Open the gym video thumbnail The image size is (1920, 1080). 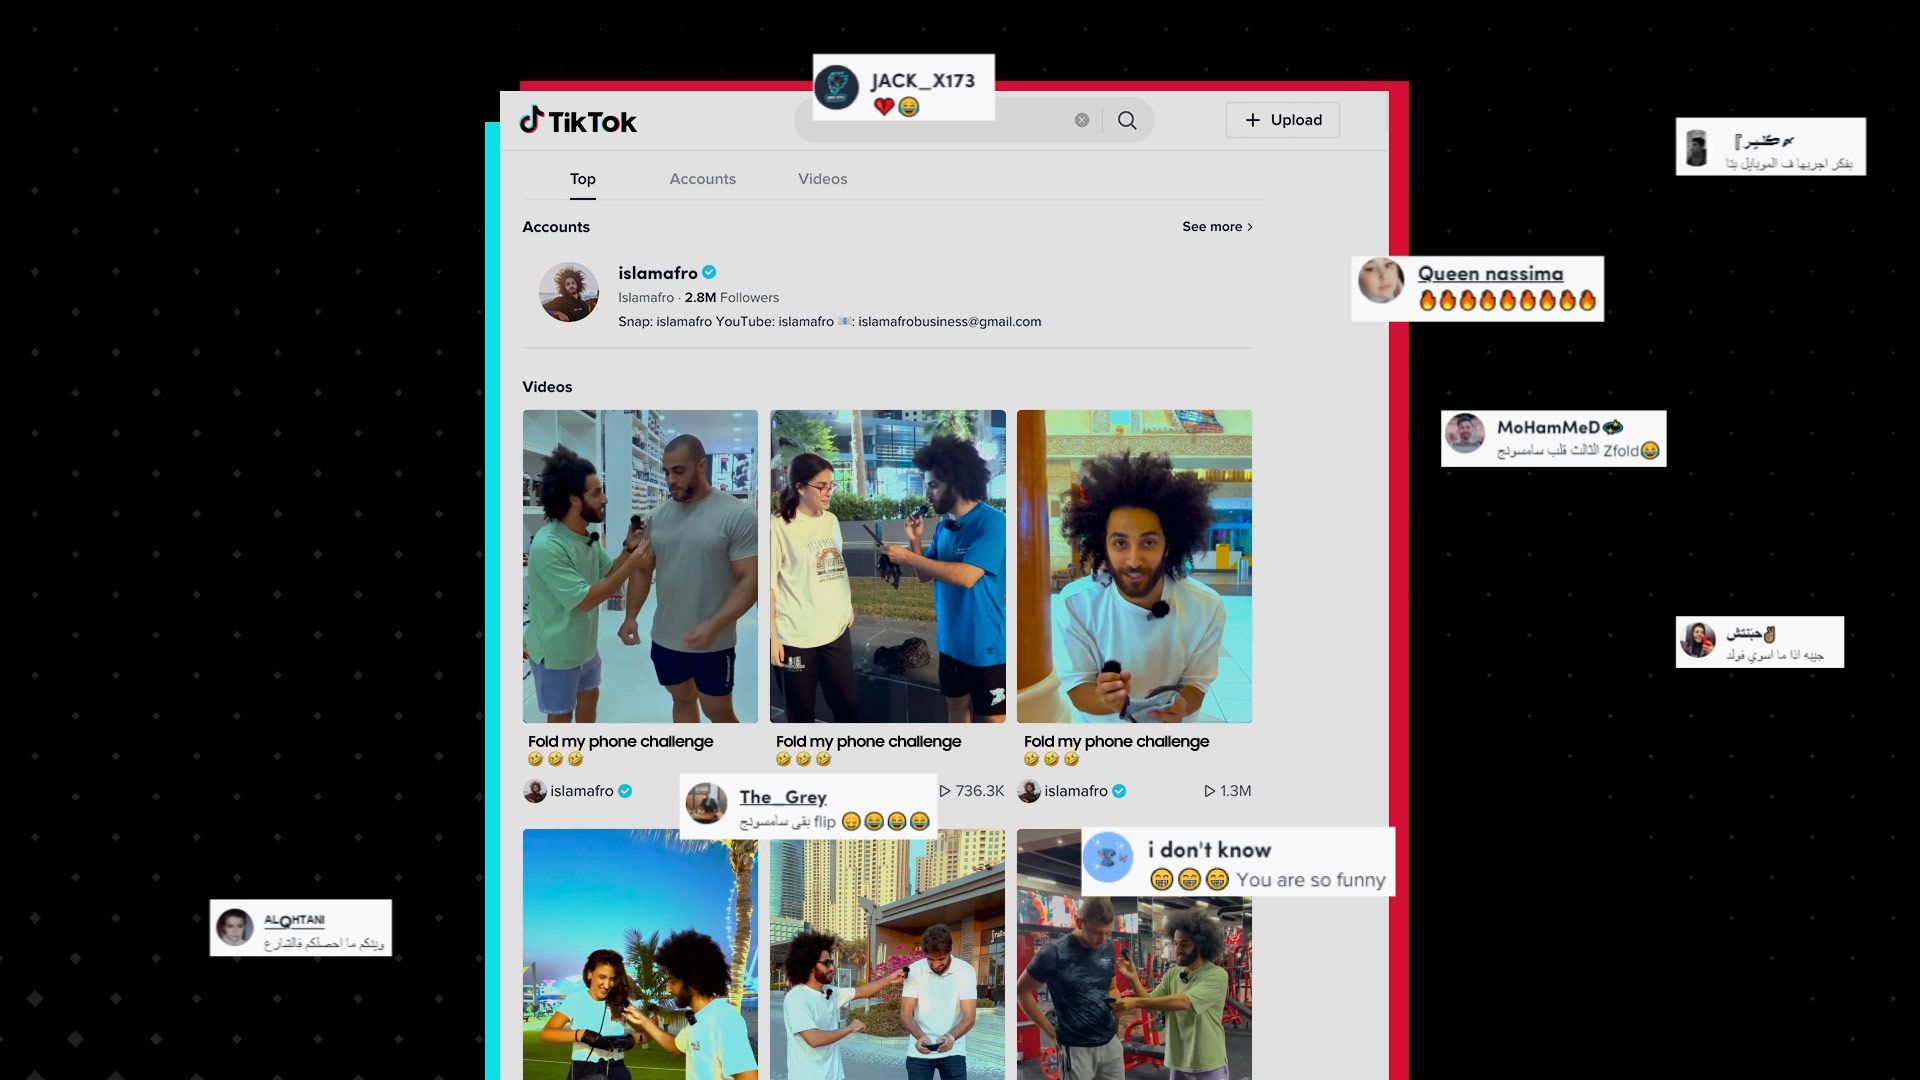tap(1134, 990)
